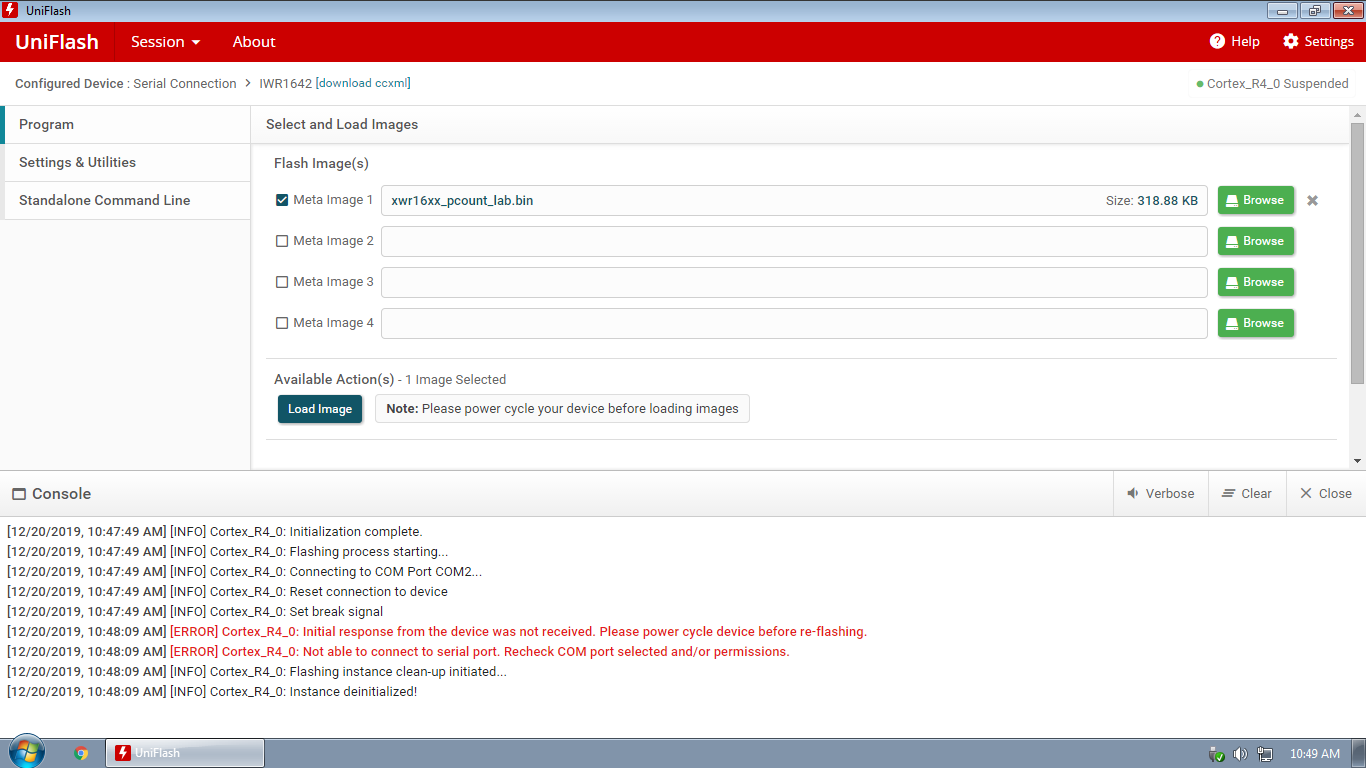Open the Session dropdown menu
The image size is (1366, 768).
tap(166, 42)
